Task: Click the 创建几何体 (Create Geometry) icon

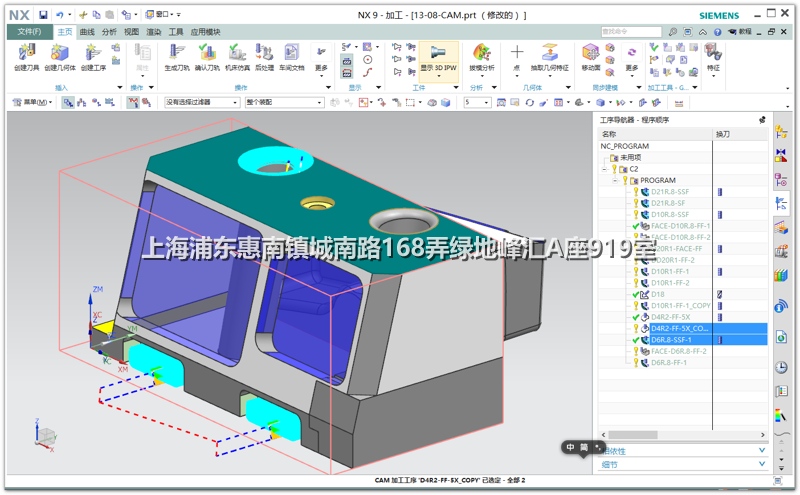Action: tap(57, 56)
